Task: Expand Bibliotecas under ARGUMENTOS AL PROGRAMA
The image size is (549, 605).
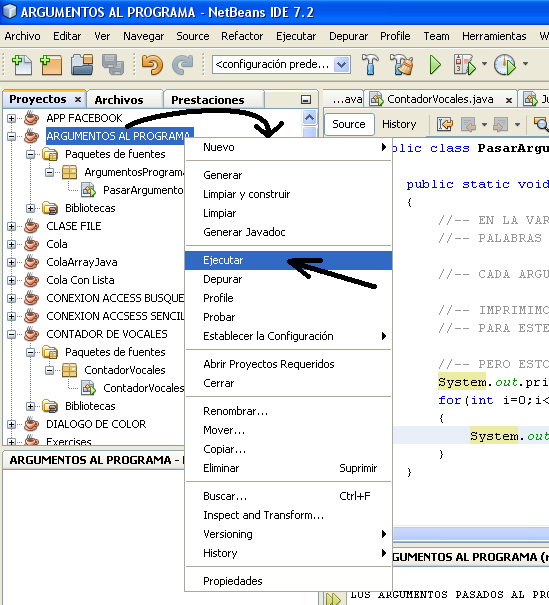Action: pyautogui.click(x=30, y=208)
